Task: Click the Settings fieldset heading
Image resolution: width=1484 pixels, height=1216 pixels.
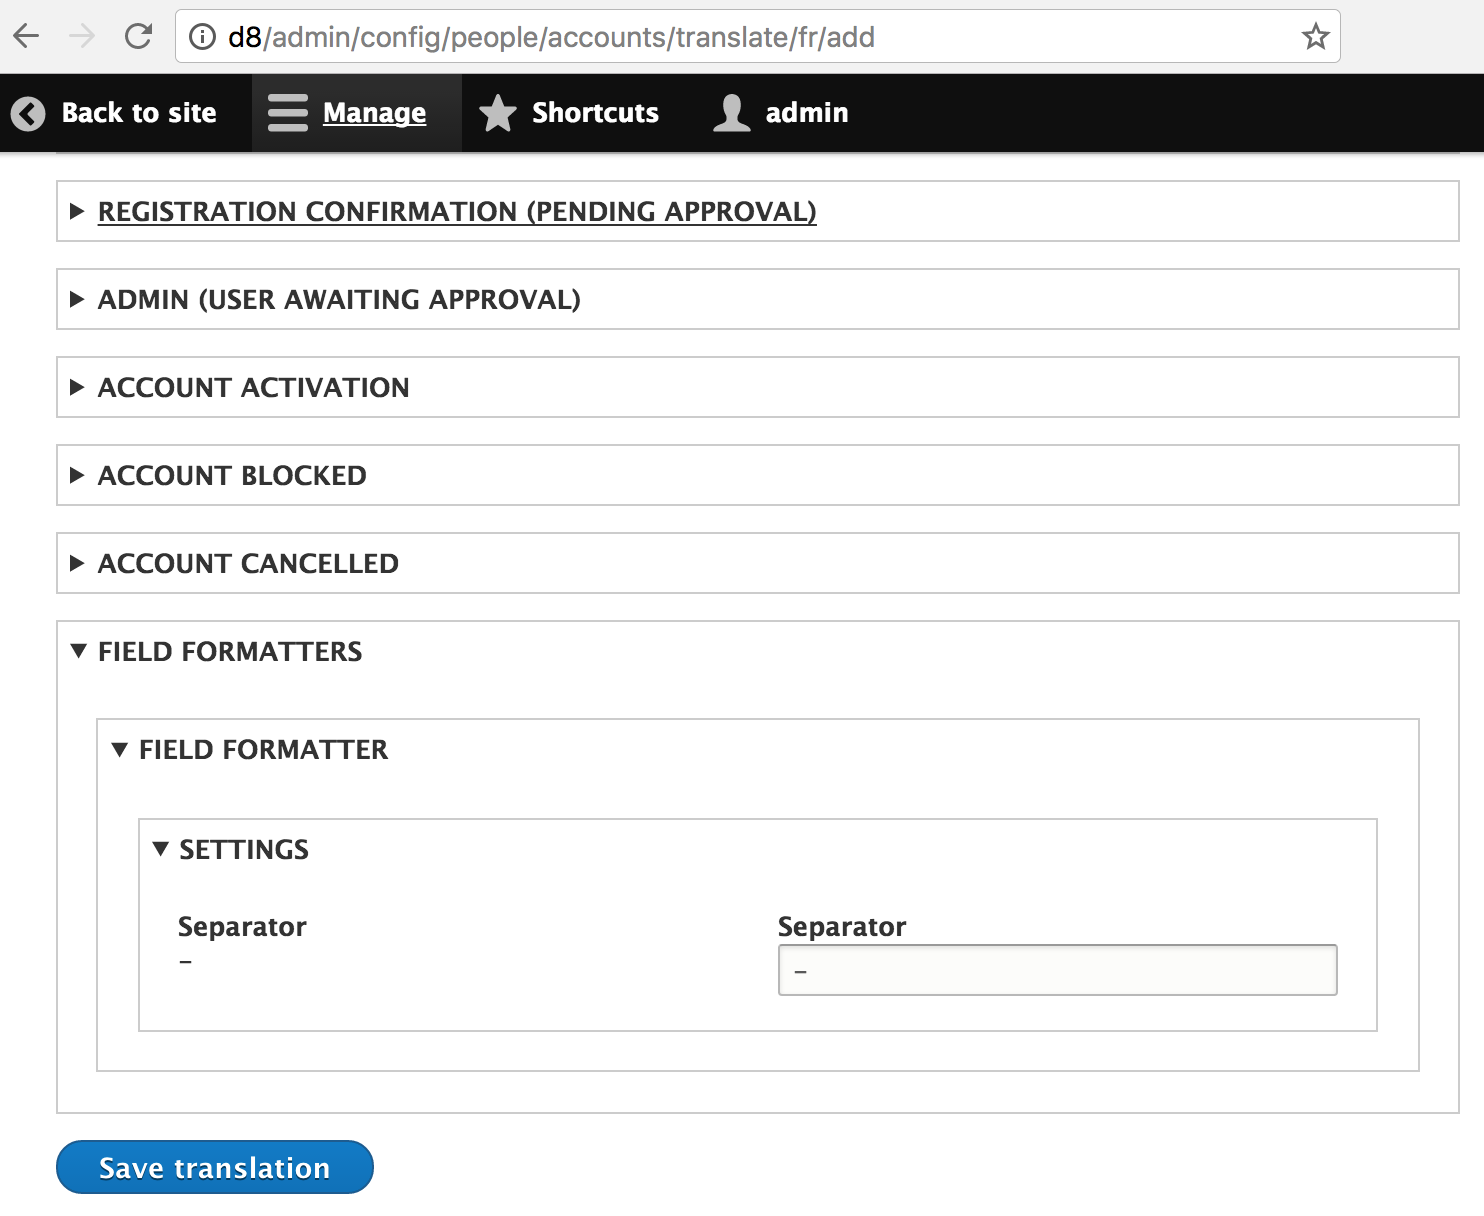Action: [x=244, y=849]
